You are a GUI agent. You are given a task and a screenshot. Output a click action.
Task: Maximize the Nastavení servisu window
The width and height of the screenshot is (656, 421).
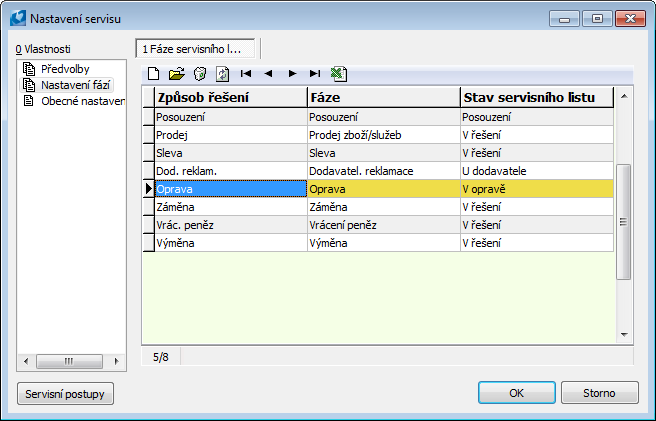pyautogui.click(x=597, y=18)
